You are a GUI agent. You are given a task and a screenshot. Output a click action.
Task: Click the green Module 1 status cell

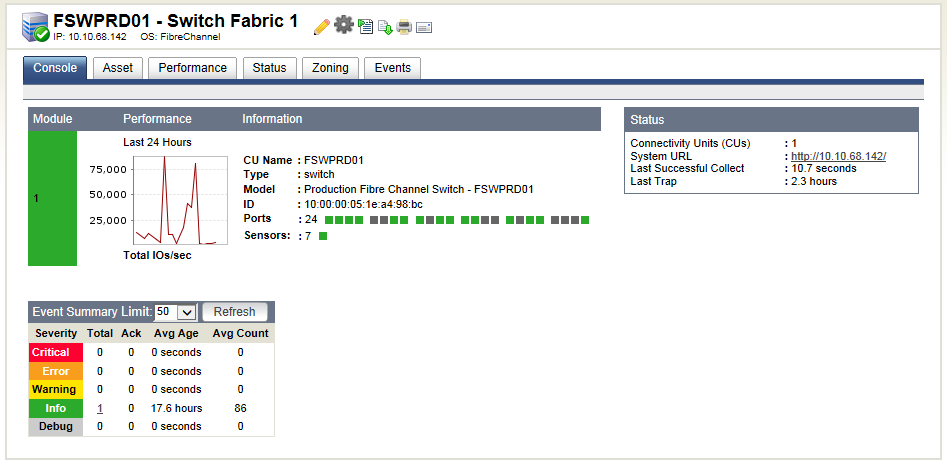[53, 198]
